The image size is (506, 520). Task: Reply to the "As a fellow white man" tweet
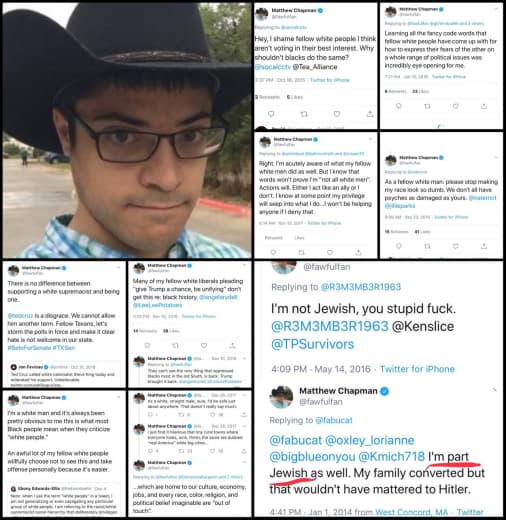point(398,246)
